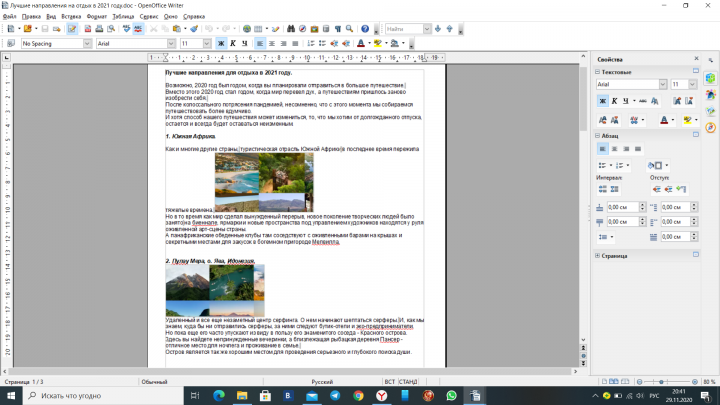Click the Open file icon in toolbar
Image resolution: width=720 pixels, height=405 pixels.
click(x=28, y=29)
